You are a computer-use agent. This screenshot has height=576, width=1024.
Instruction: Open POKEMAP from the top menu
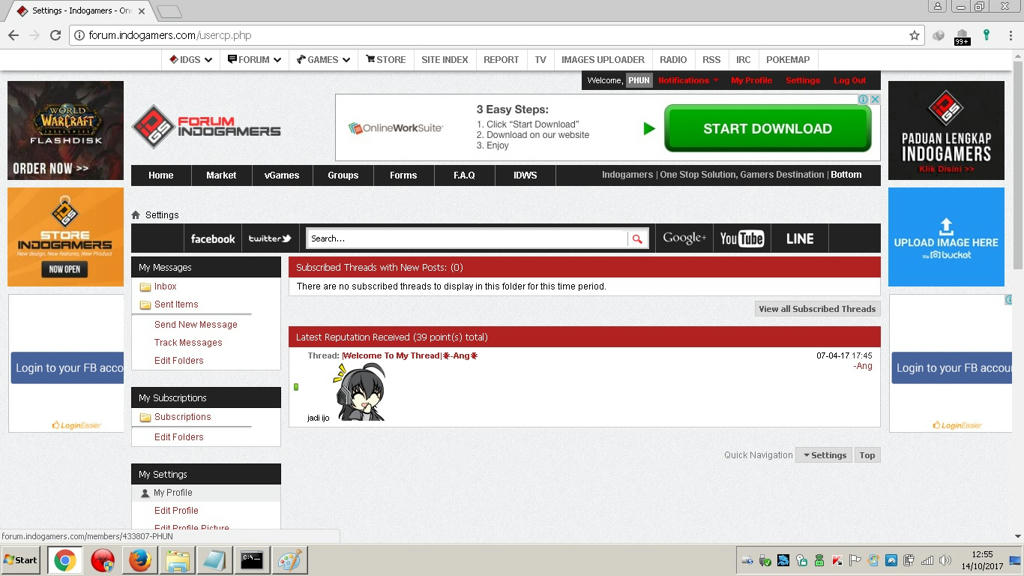[x=788, y=59]
